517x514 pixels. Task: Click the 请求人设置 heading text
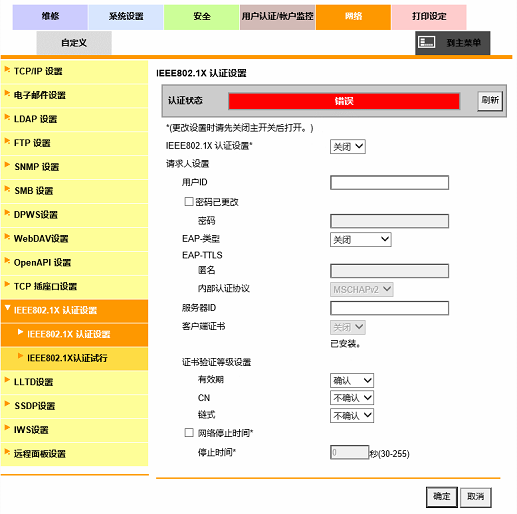188,164
